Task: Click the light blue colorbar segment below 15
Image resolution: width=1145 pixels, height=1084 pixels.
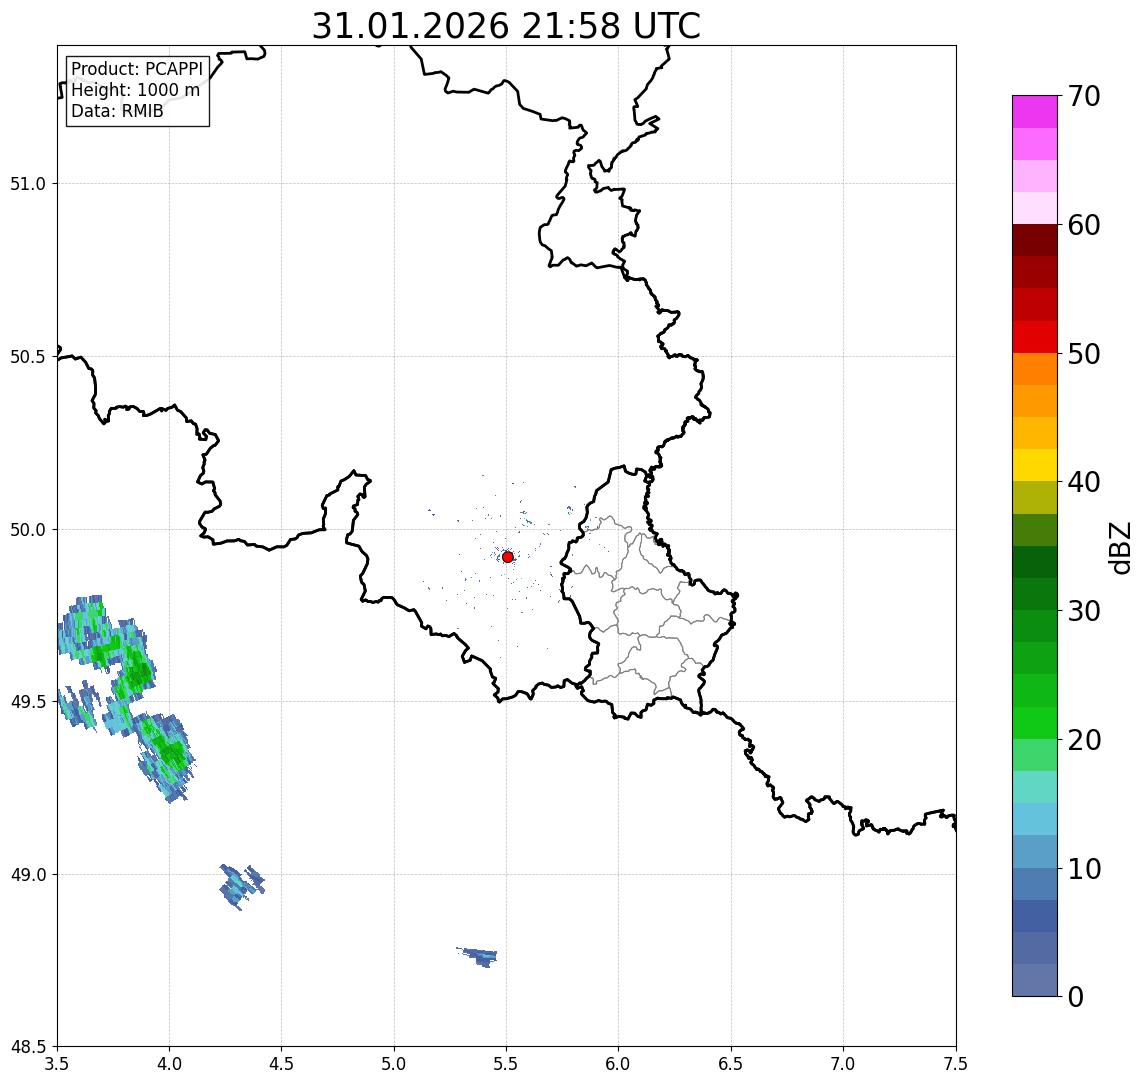Action: coord(1035,820)
